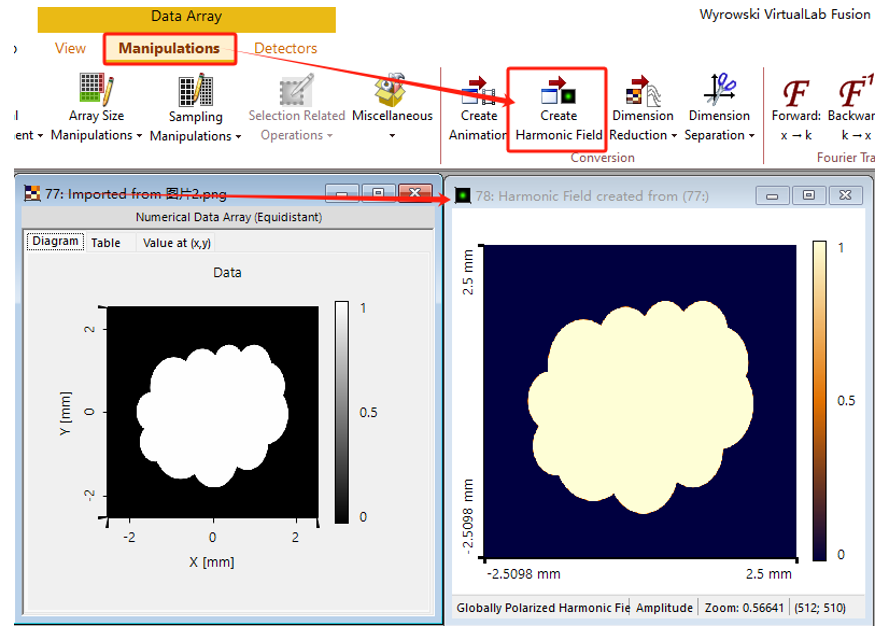881x633 pixels.
Task: Switch to the Manipulations ribbon tab
Action: (169, 48)
